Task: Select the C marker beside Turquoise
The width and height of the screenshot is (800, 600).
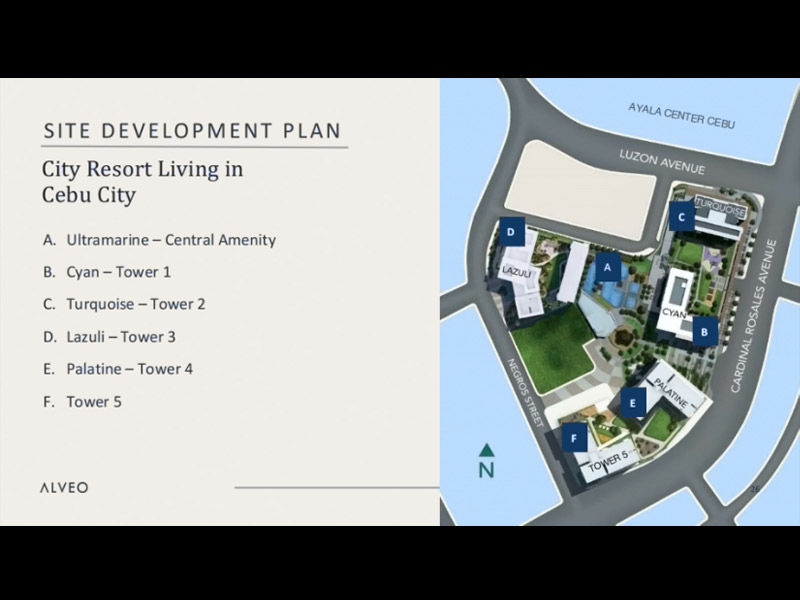Action: [x=682, y=217]
